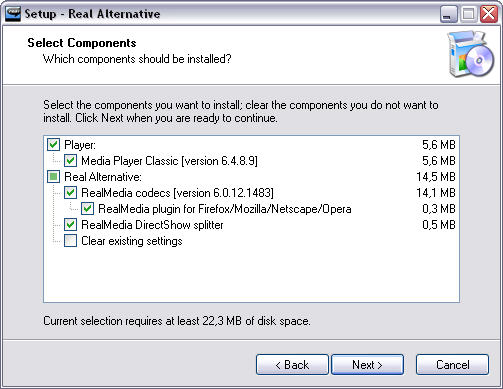The width and height of the screenshot is (503, 389).
Task: Select 'Clear existing settings' label
Action: pyautogui.click(x=132, y=241)
